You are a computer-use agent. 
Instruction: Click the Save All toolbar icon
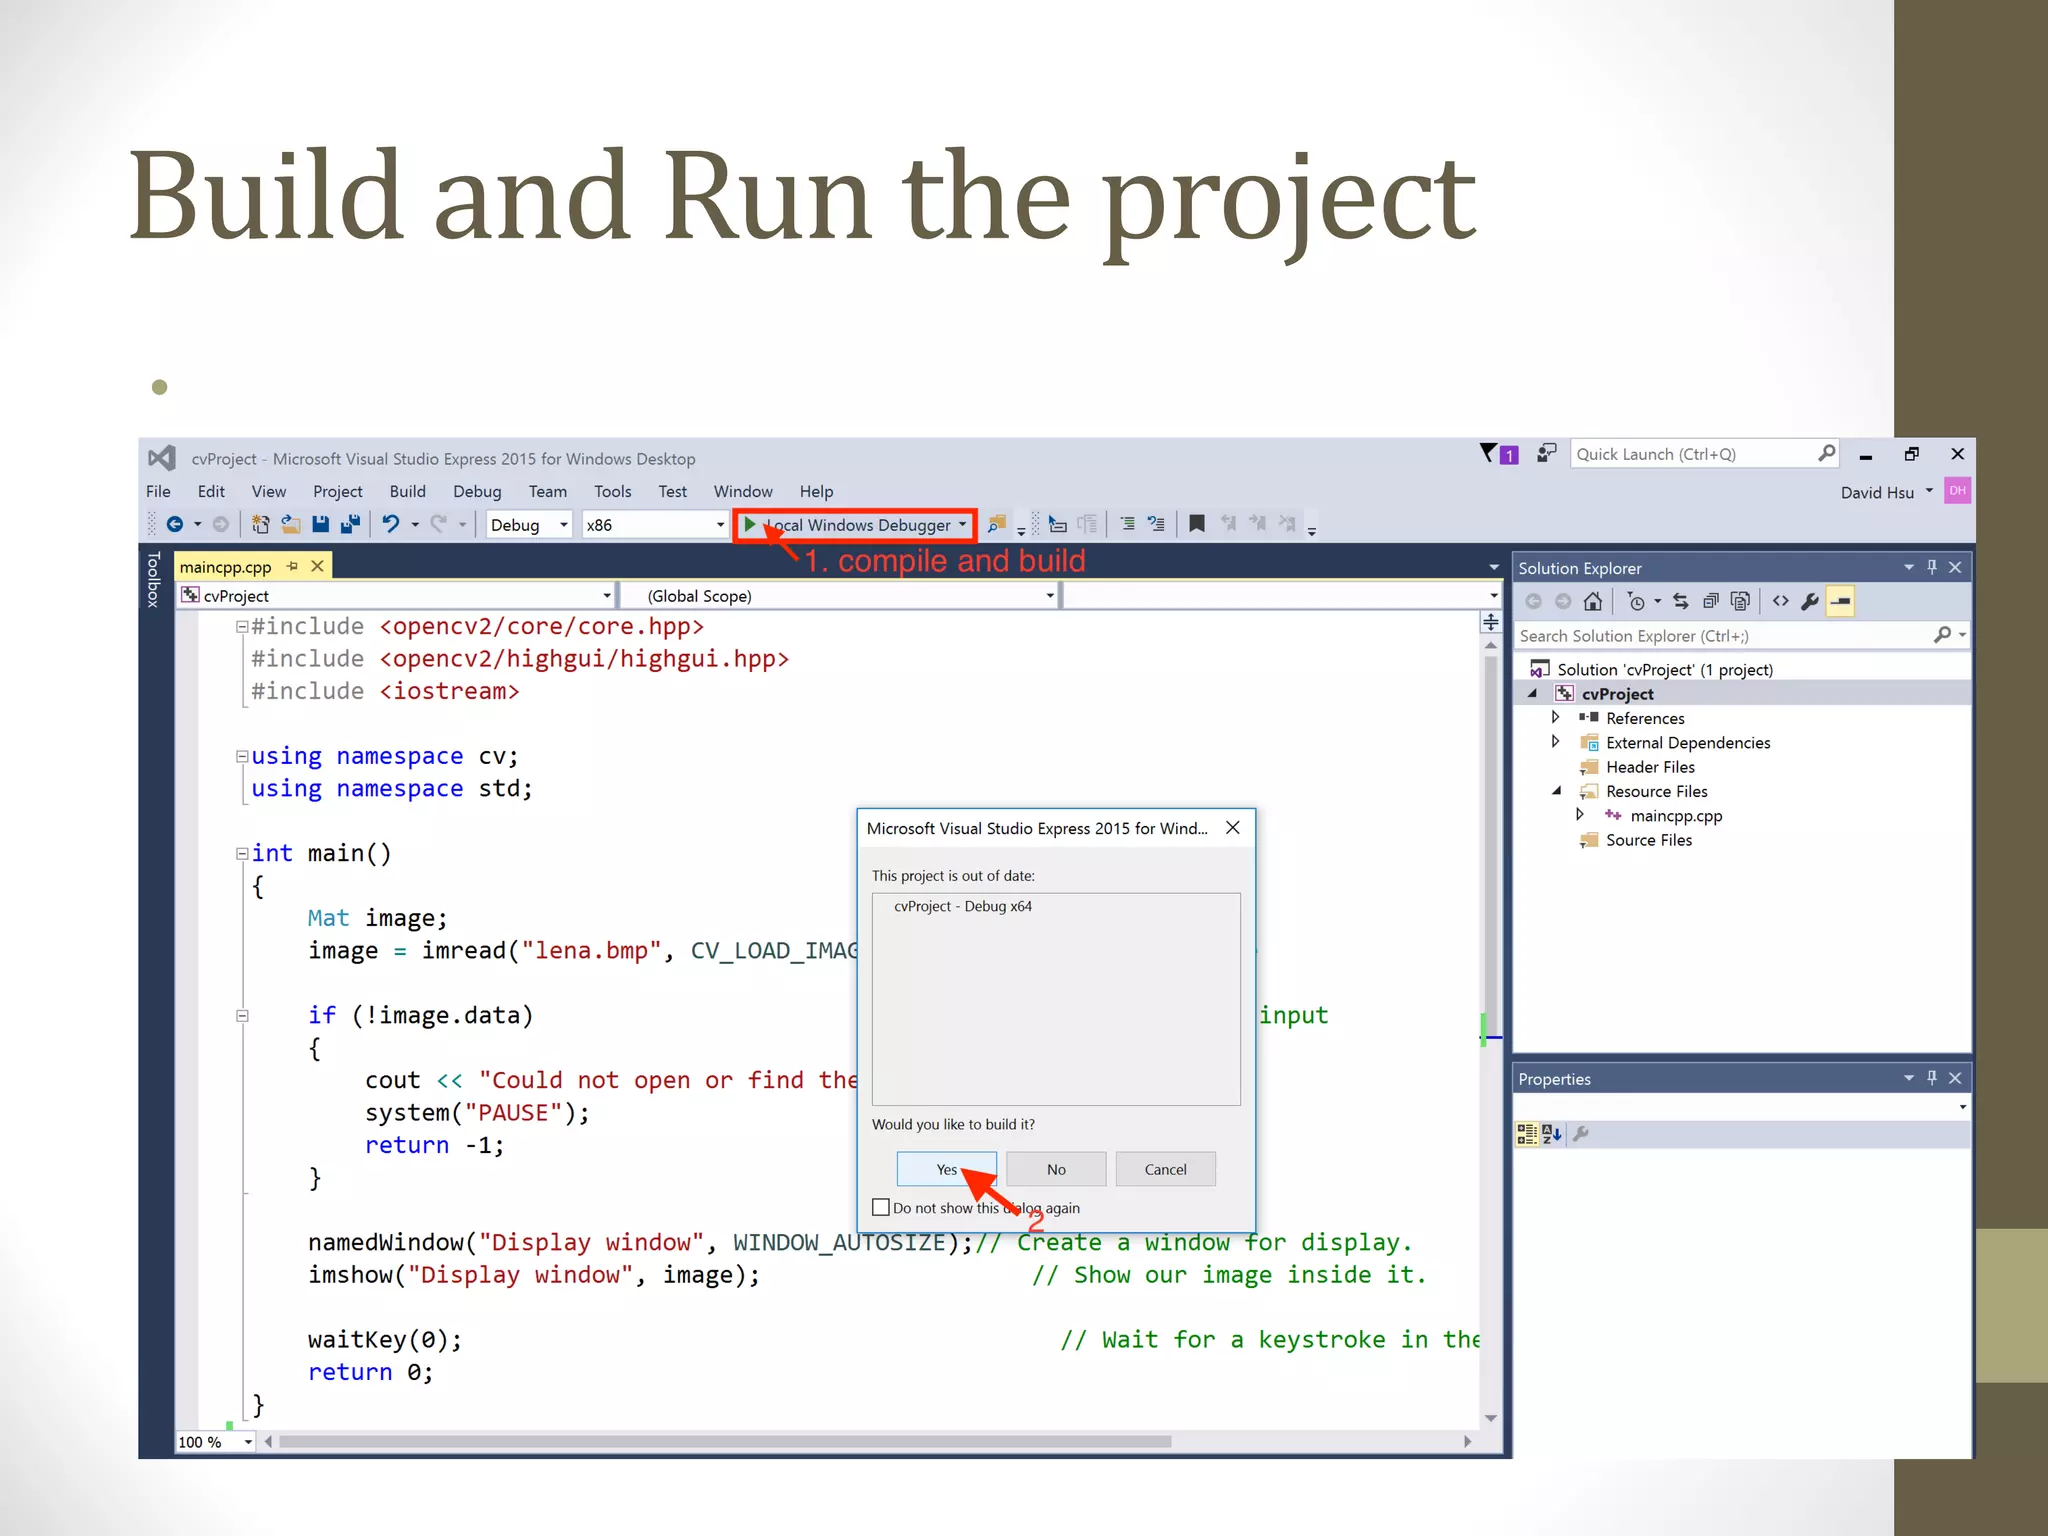[x=350, y=524]
